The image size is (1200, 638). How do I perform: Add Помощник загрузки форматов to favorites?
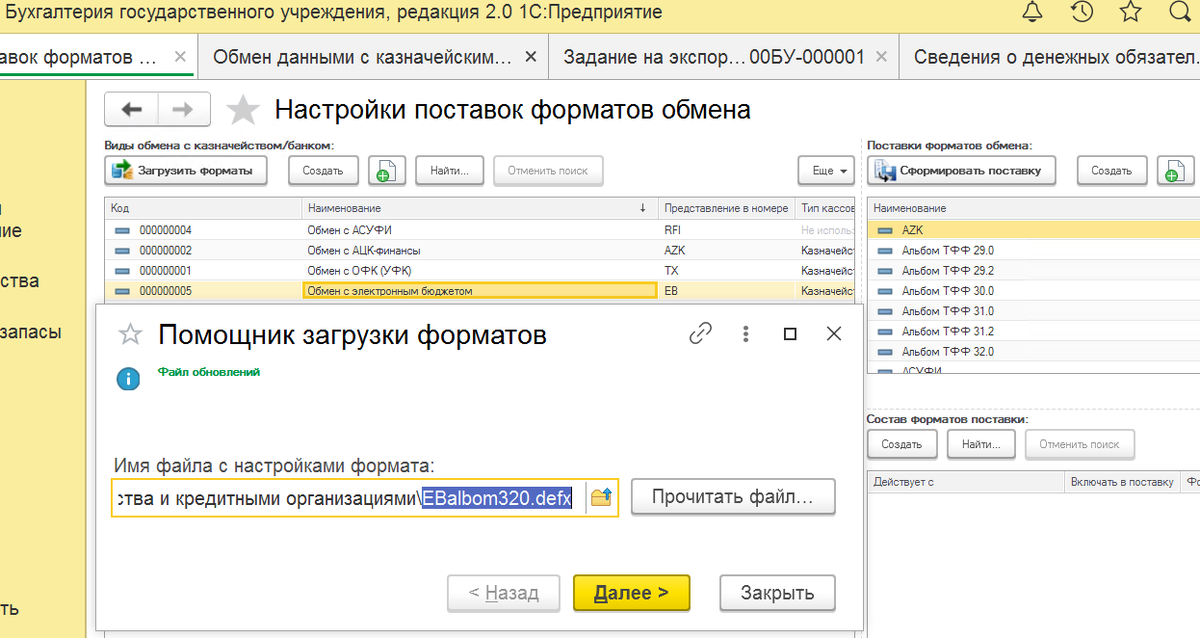click(131, 335)
